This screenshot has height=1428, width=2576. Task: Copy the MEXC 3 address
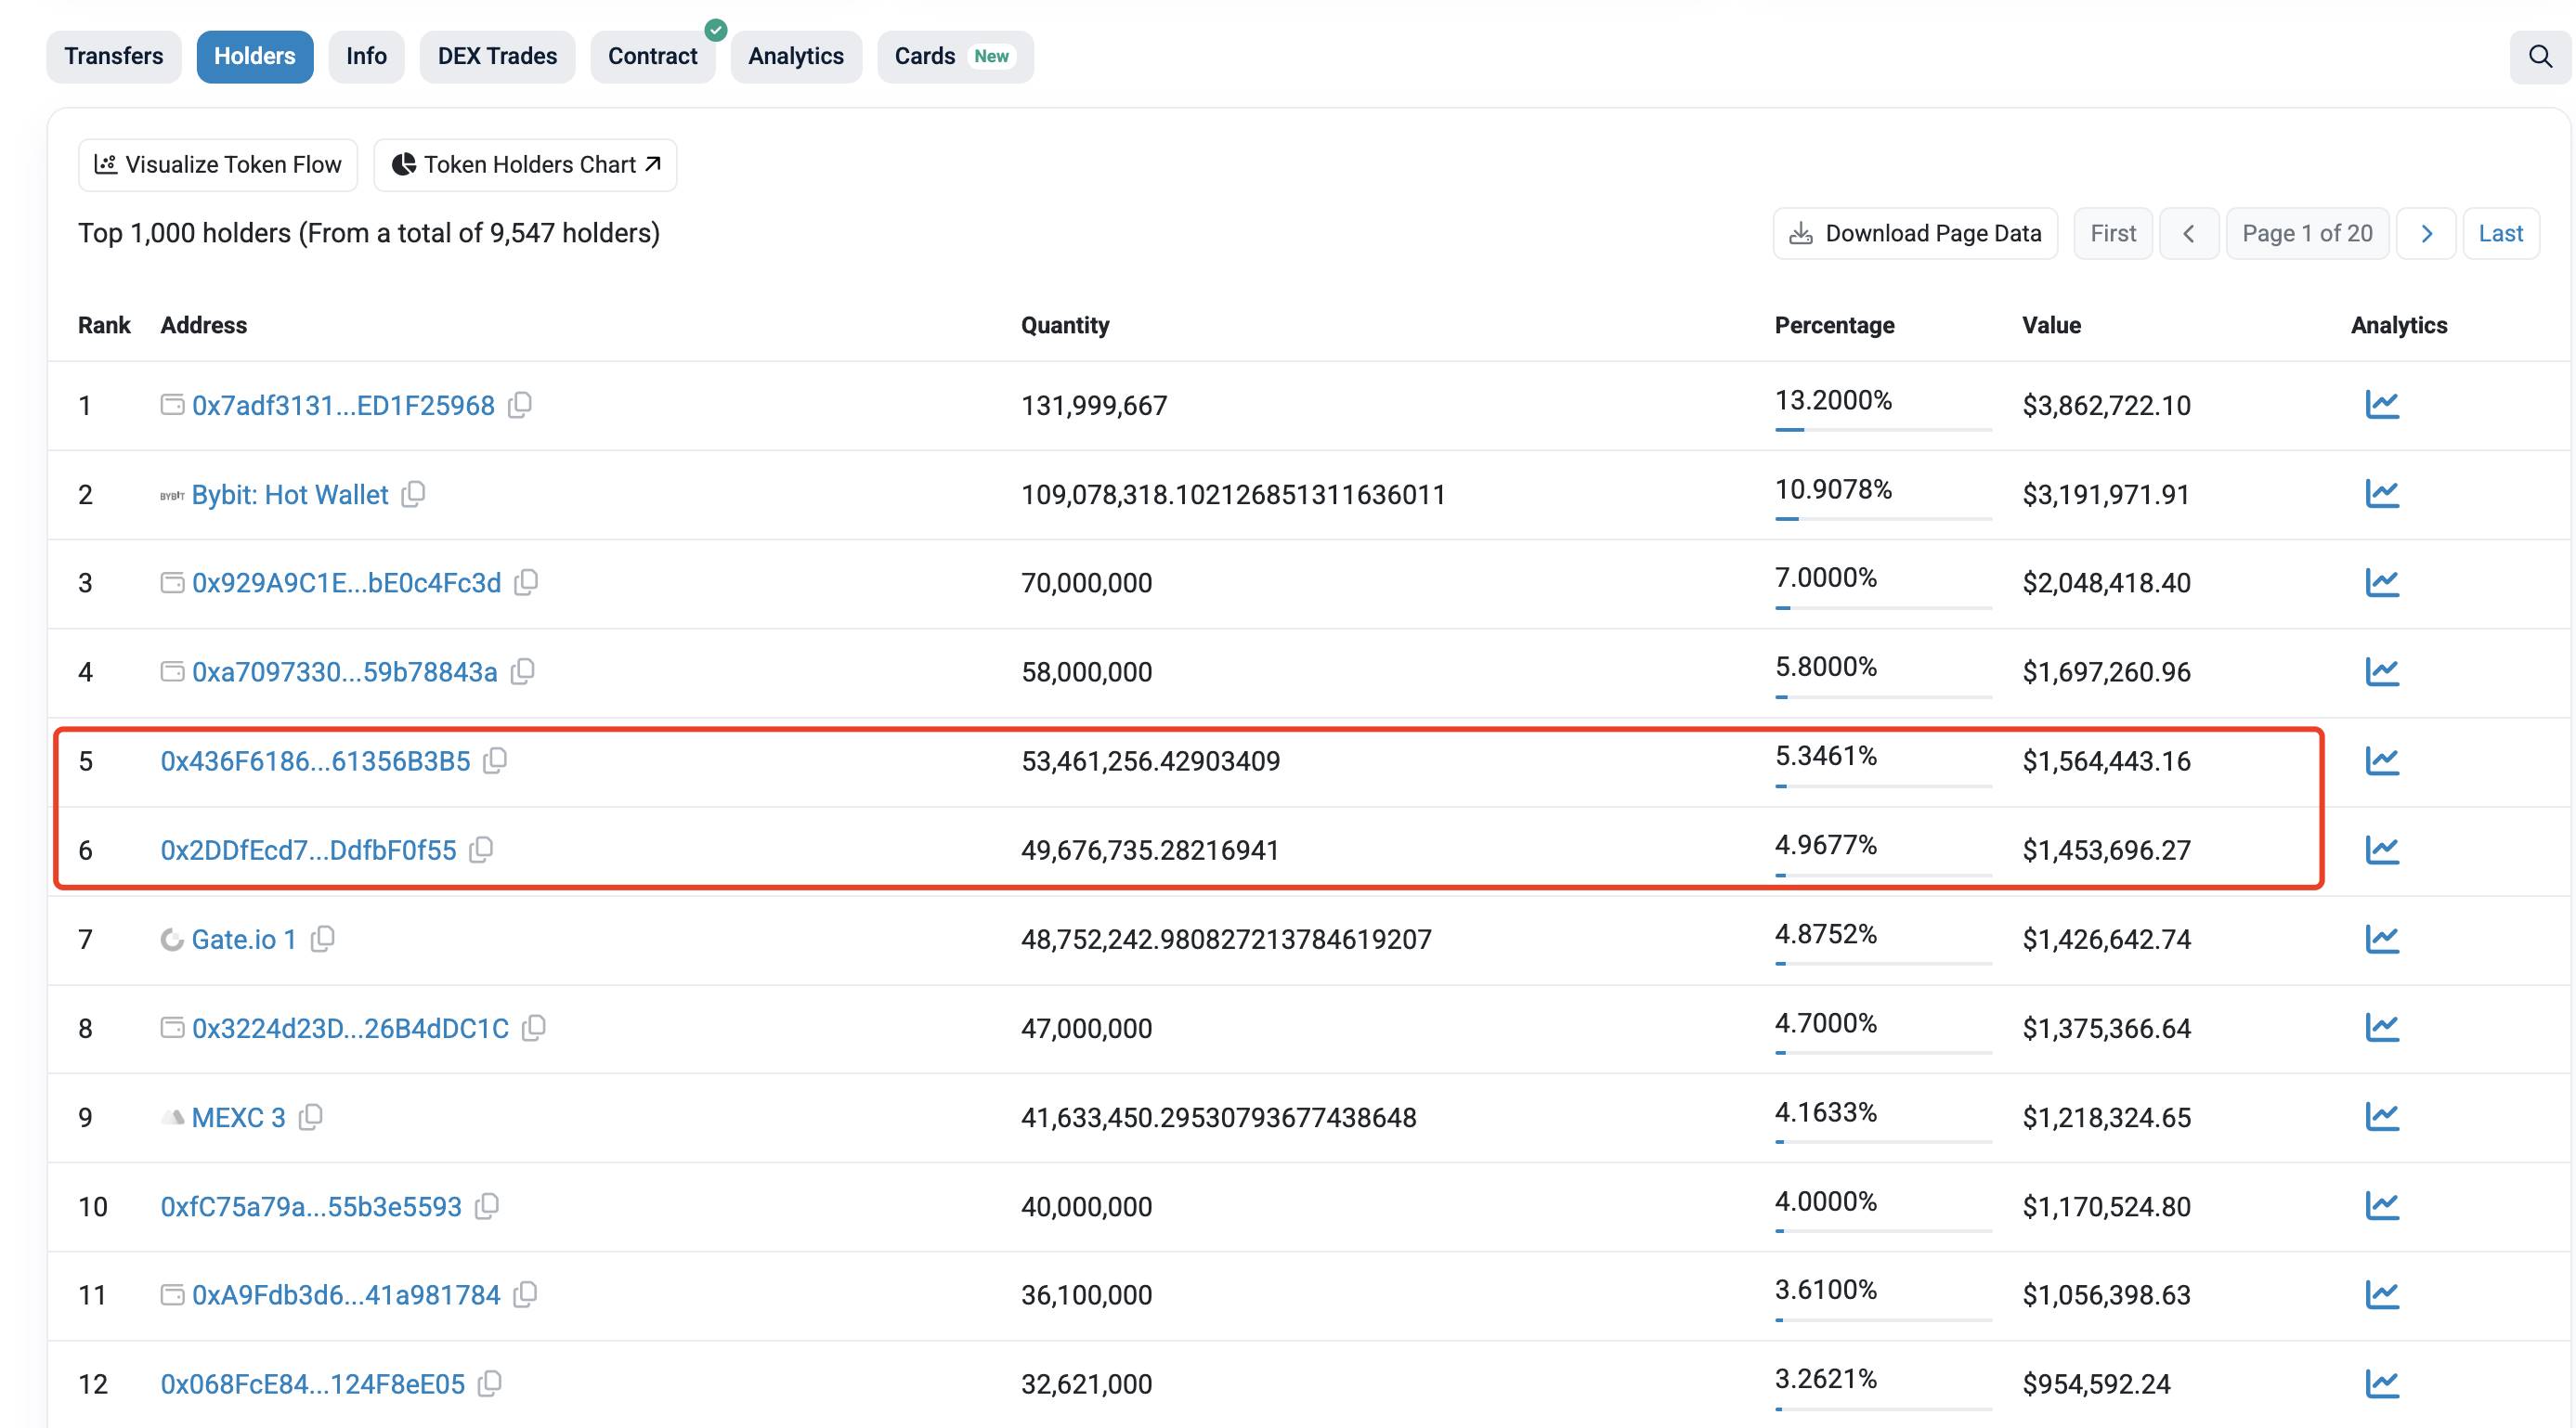point(311,1117)
